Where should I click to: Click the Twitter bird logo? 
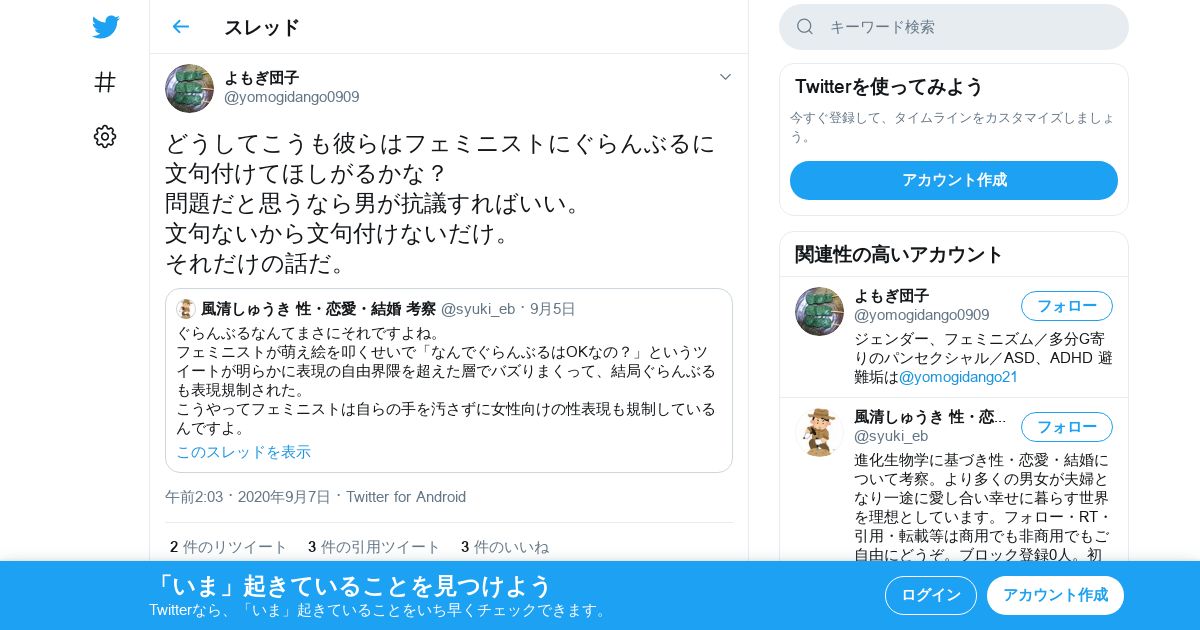[105, 27]
